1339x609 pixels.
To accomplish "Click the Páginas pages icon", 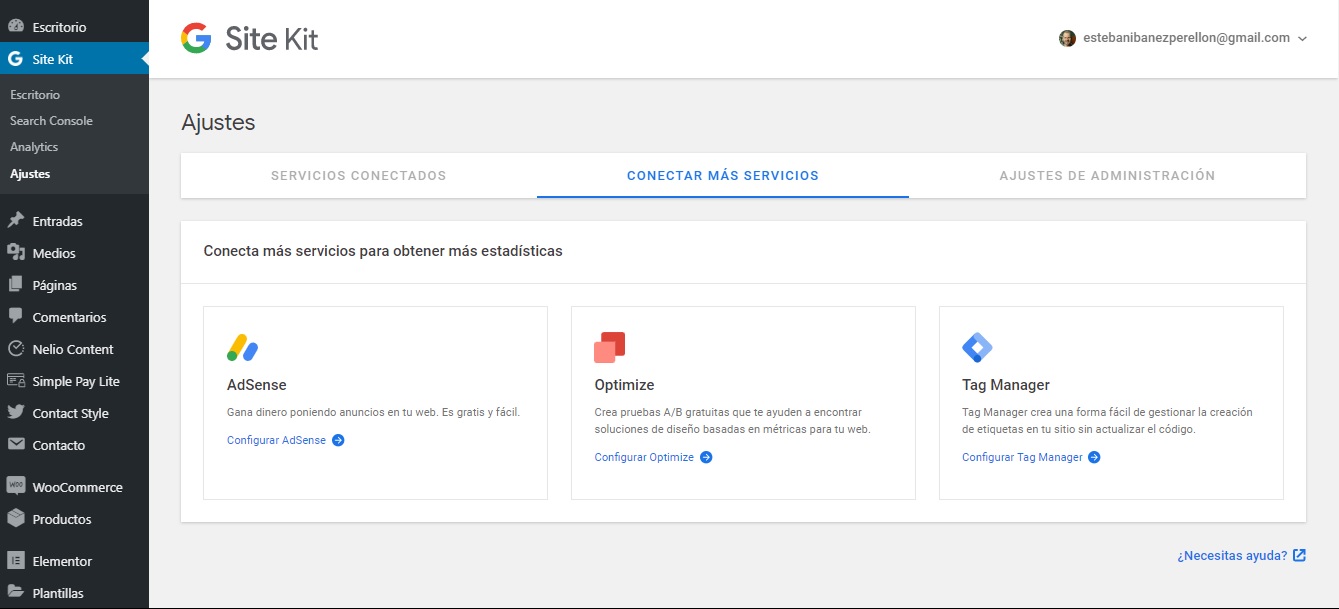I will 15,285.
